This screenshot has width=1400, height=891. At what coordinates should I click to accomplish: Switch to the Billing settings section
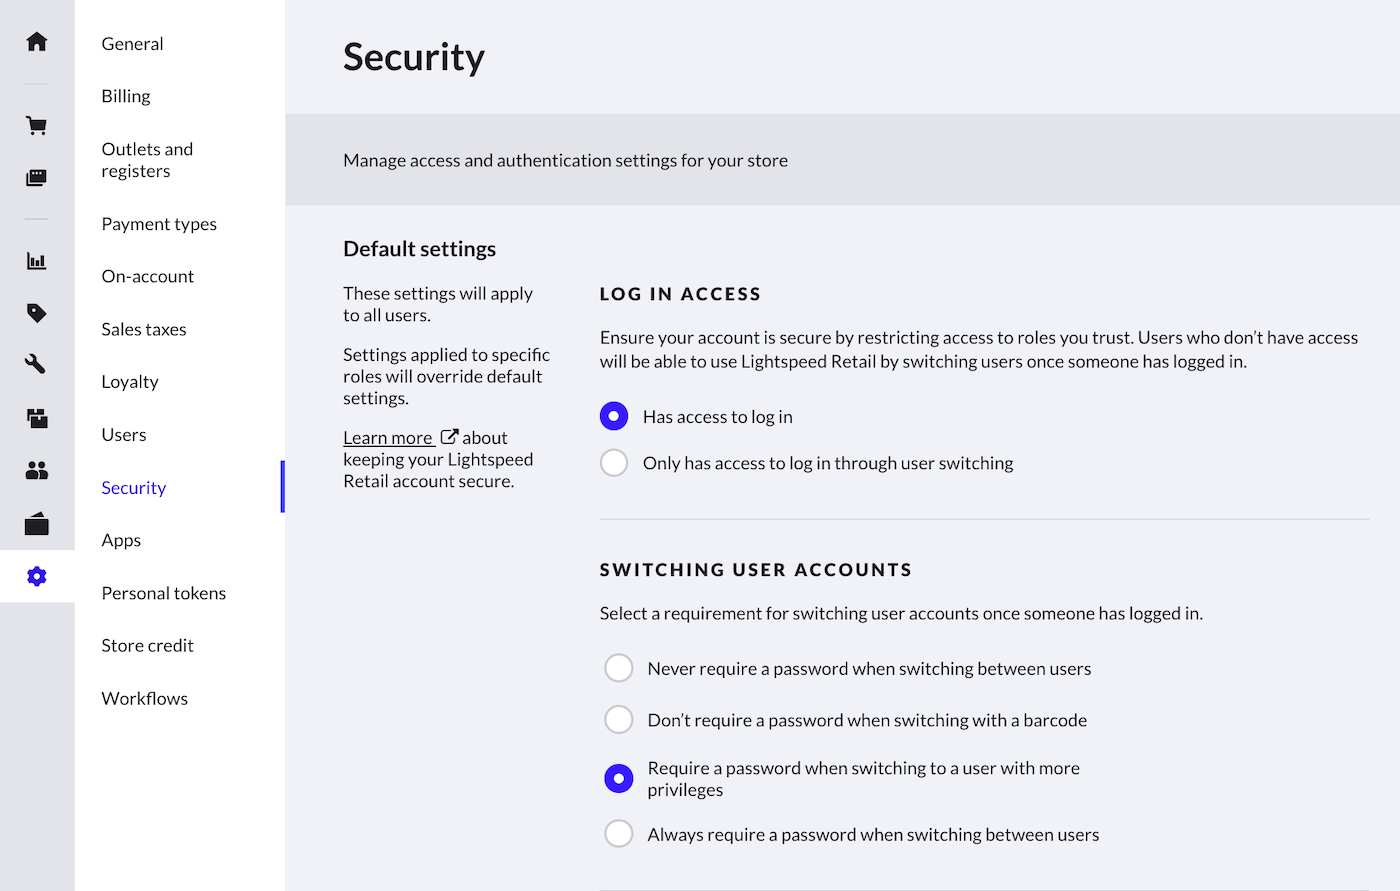pyautogui.click(x=125, y=95)
